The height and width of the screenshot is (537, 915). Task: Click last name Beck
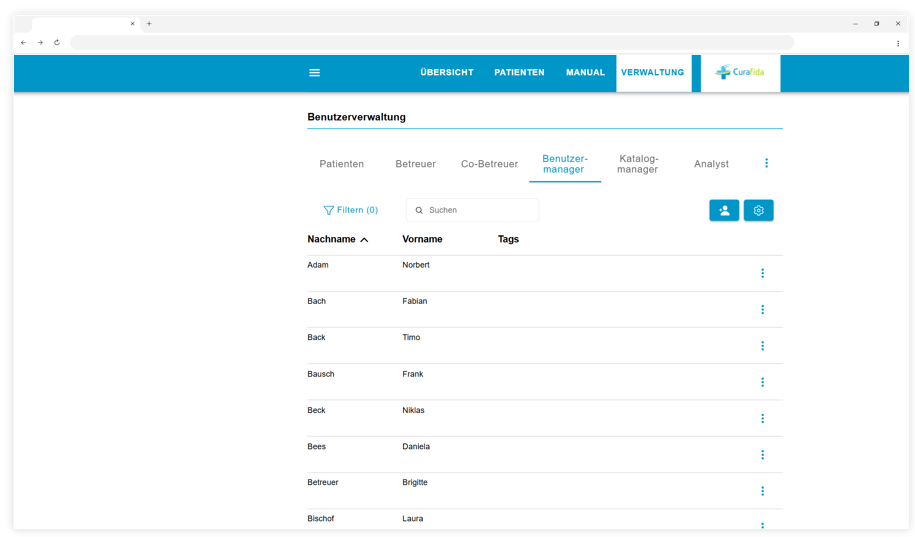pos(316,410)
